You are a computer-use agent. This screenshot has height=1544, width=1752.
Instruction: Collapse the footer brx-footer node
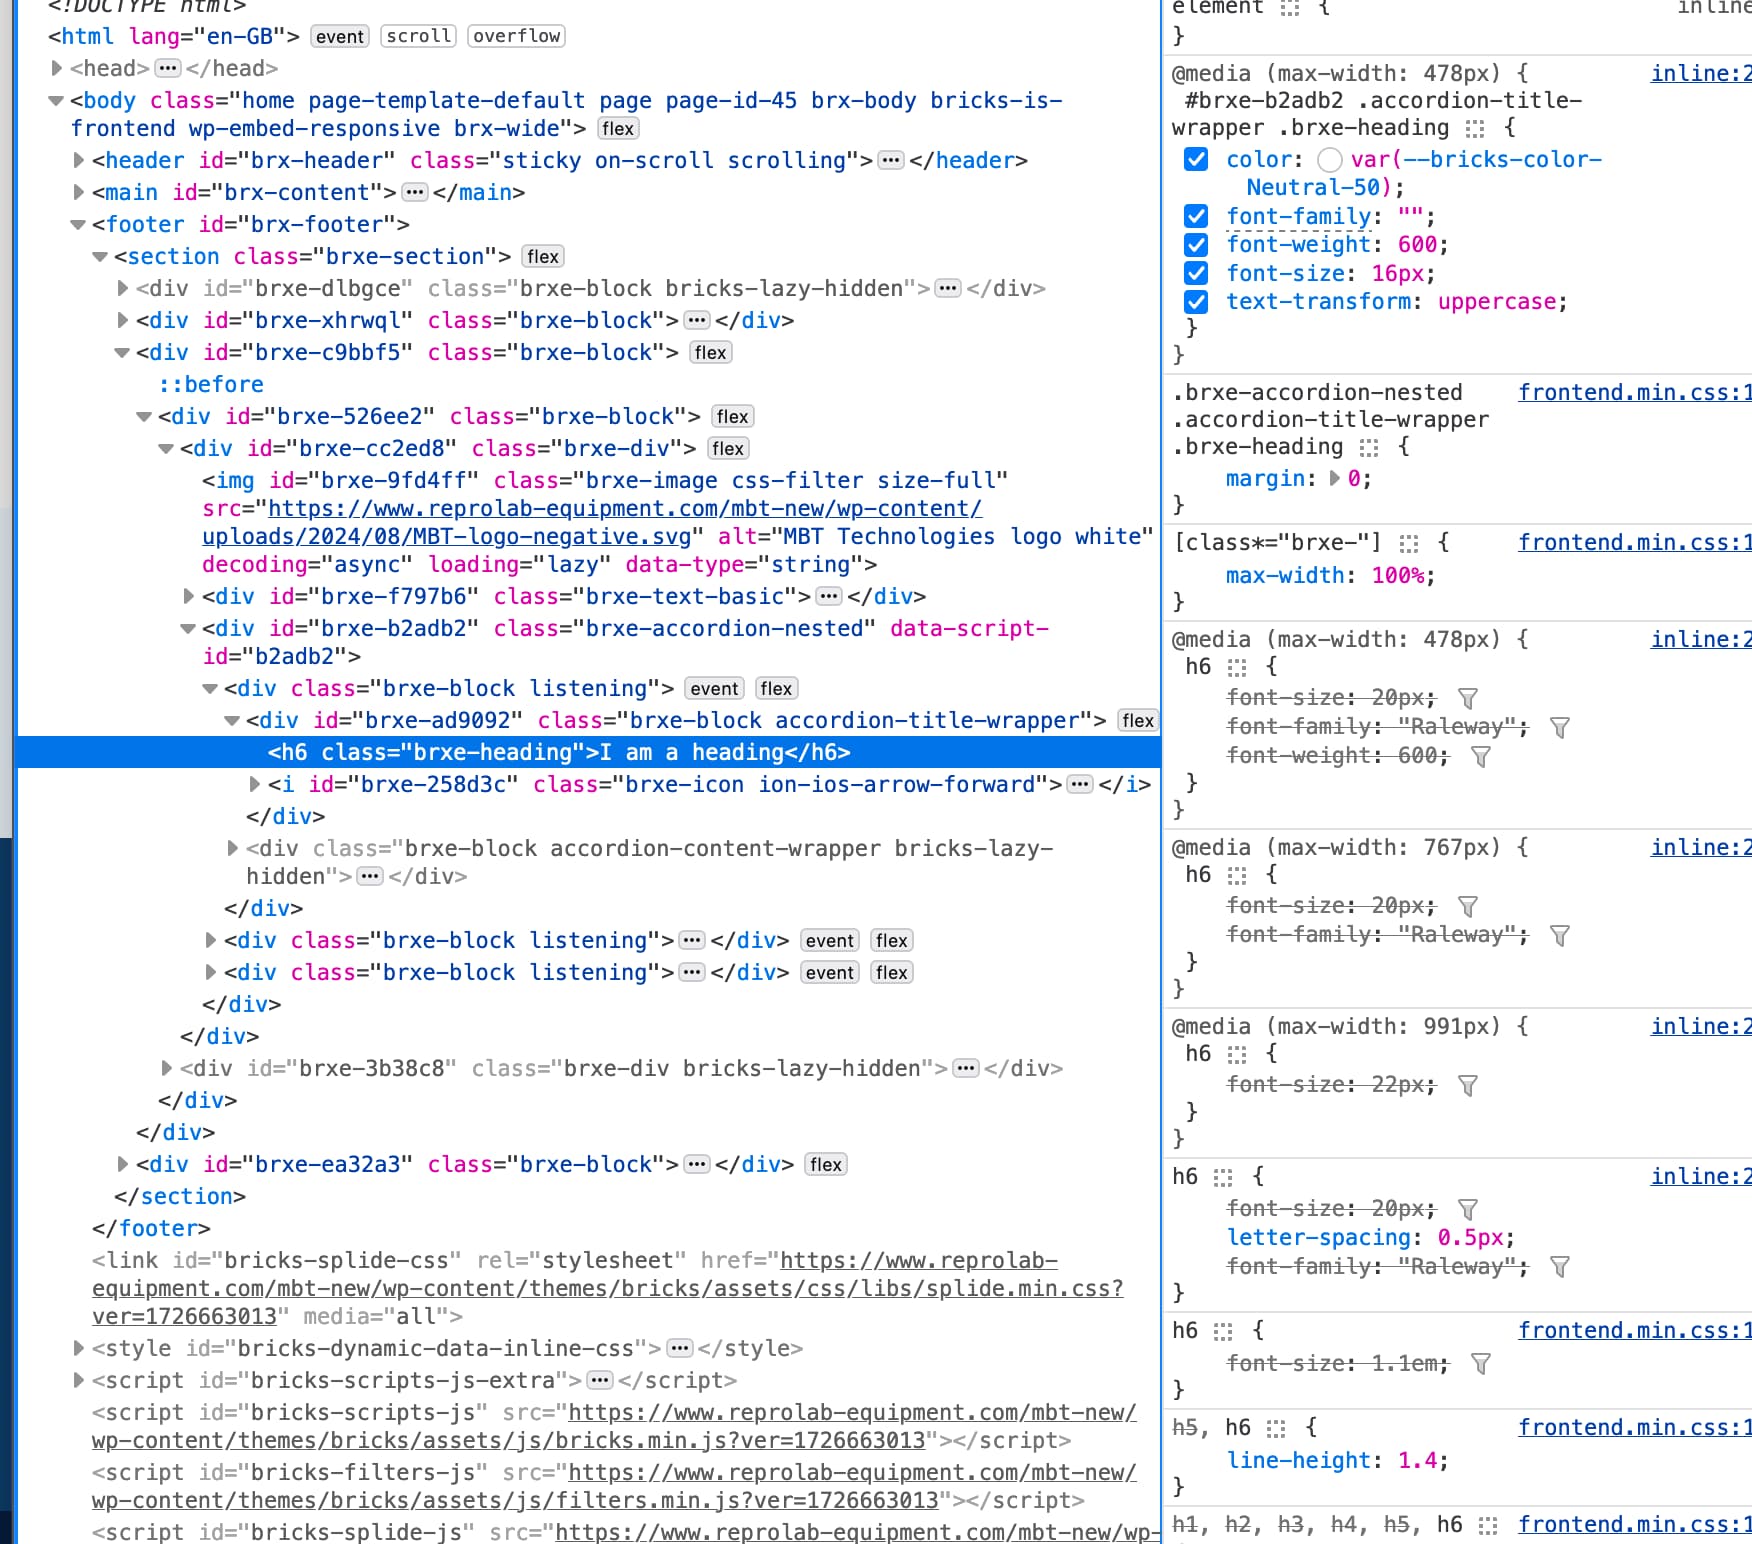tap(79, 225)
